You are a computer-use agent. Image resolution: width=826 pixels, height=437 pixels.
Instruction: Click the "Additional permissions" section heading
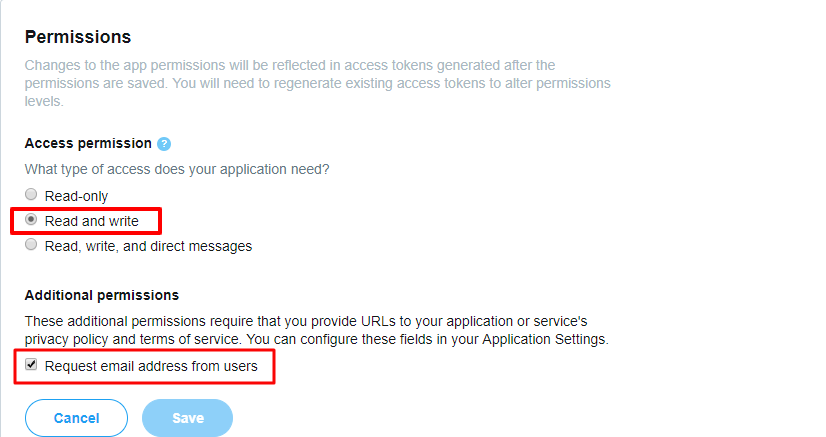click(x=102, y=295)
